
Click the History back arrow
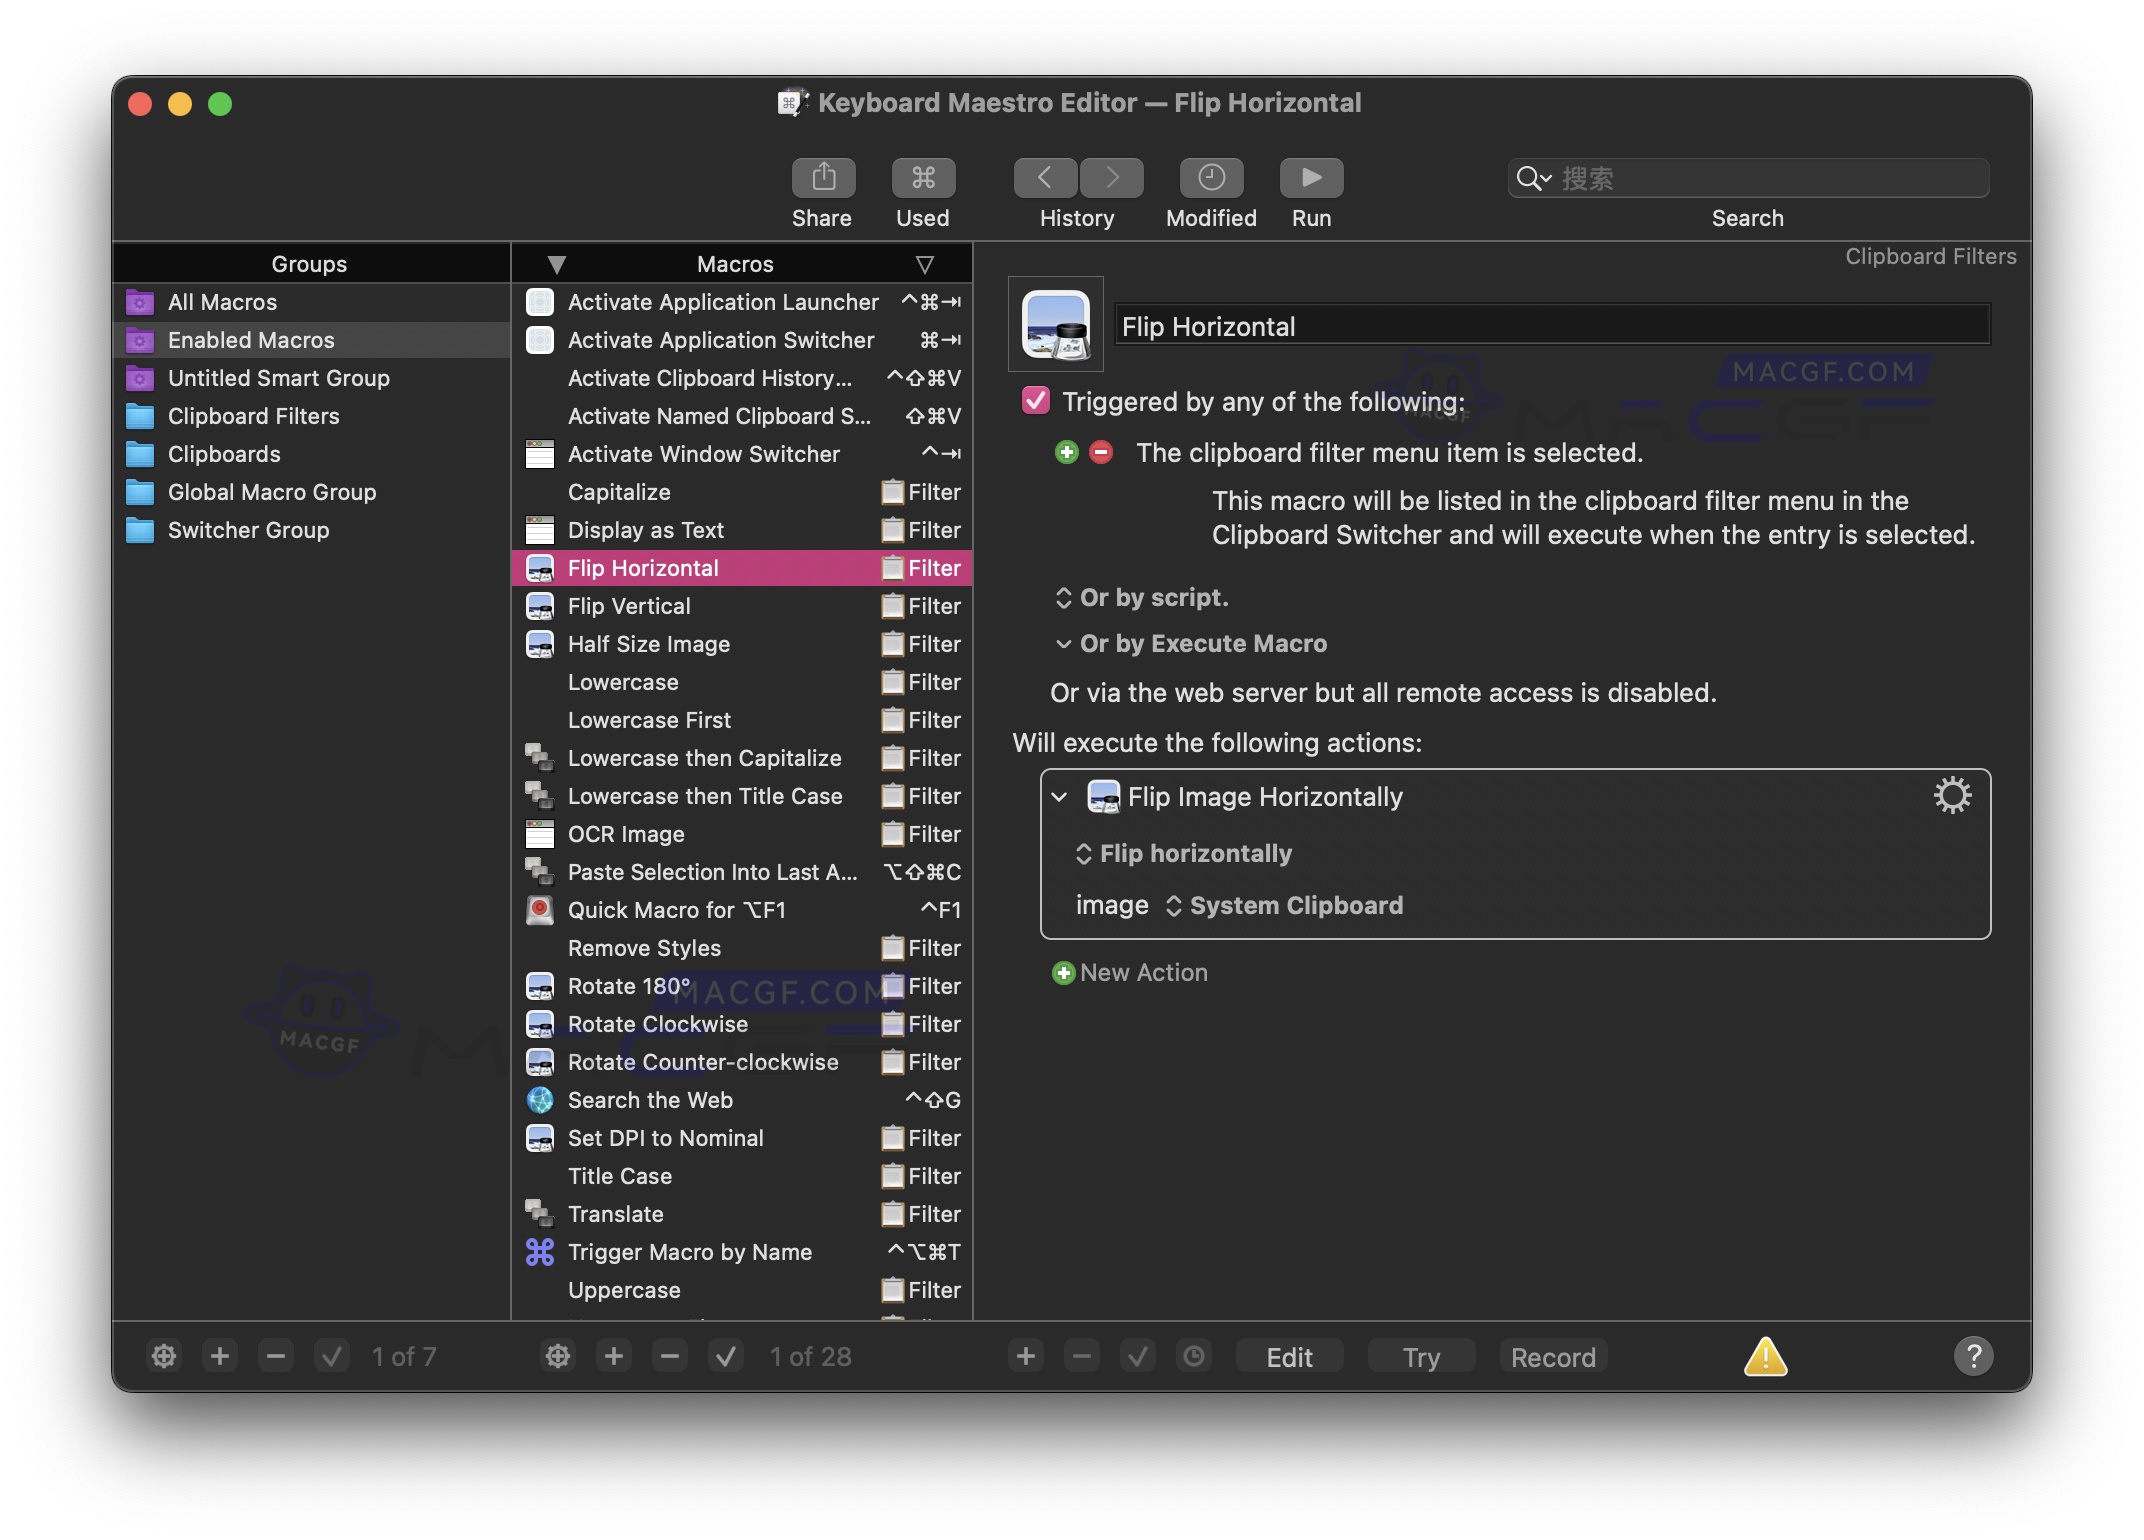tap(1044, 178)
